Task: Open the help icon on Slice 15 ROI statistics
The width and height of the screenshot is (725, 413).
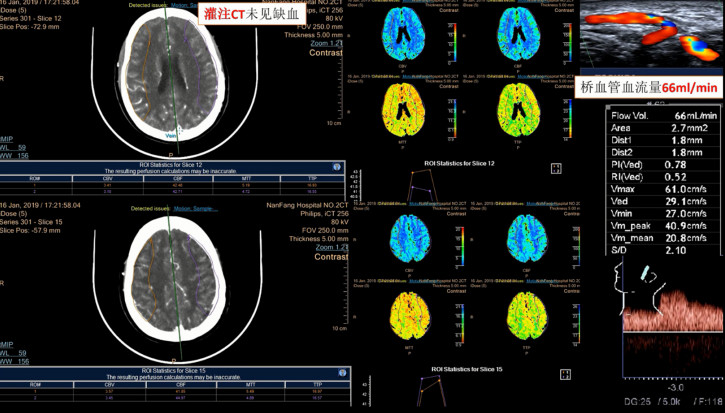Action: pyautogui.click(x=343, y=373)
